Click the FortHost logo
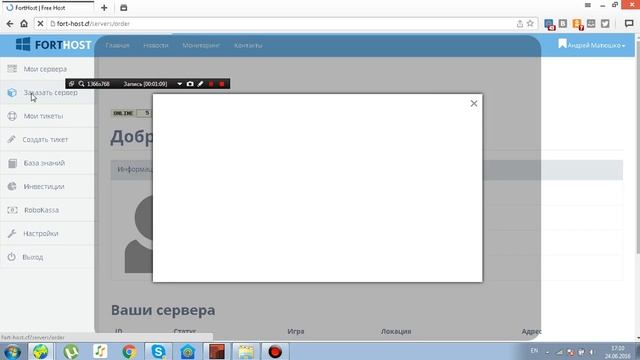Viewport: 640px width, 360px height. tap(53, 44)
